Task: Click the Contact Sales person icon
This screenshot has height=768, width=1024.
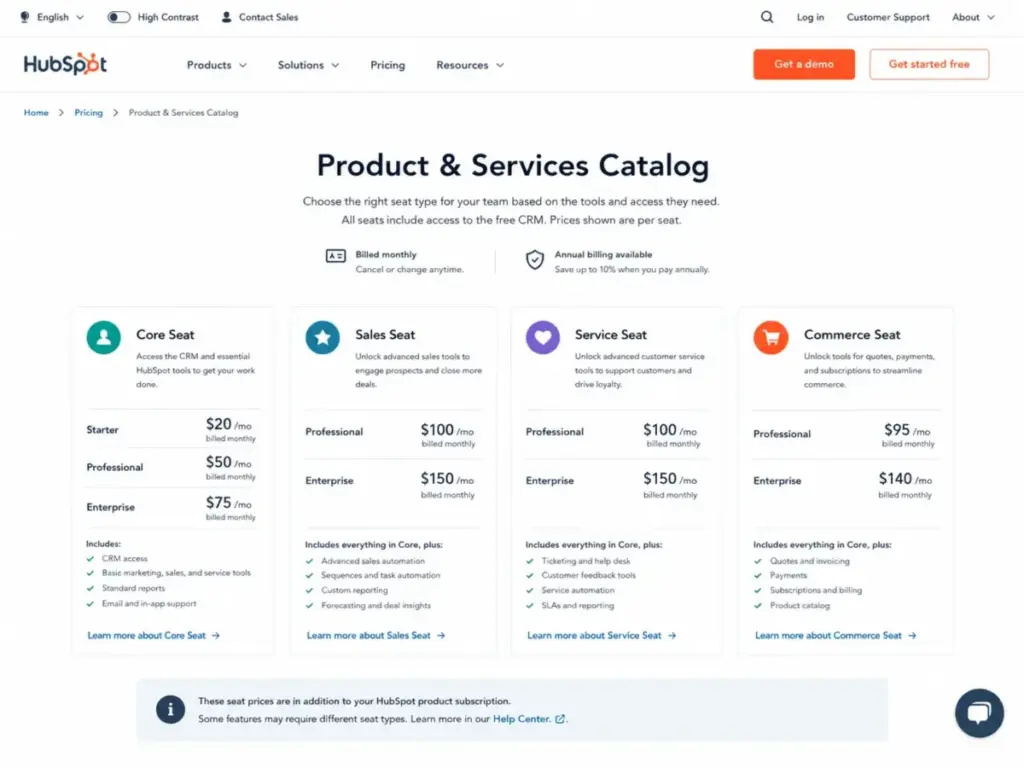Action: (x=226, y=17)
